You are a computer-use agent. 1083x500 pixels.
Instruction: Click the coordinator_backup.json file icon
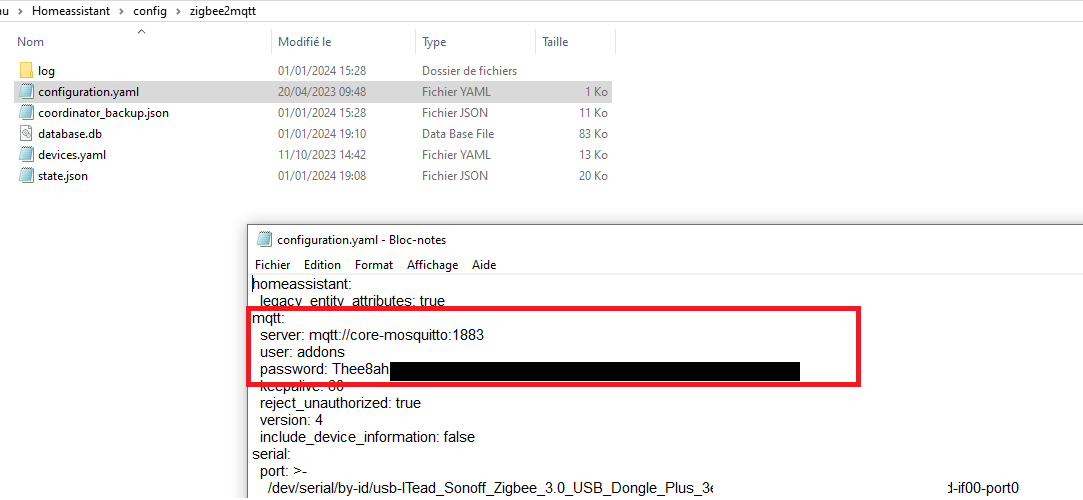tap(26, 113)
